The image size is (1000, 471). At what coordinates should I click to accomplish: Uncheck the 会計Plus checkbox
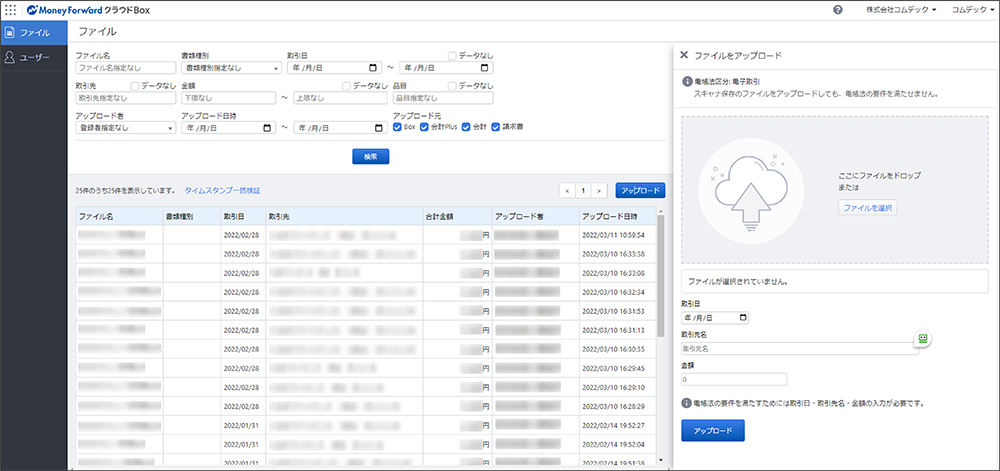[x=424, y=127]
